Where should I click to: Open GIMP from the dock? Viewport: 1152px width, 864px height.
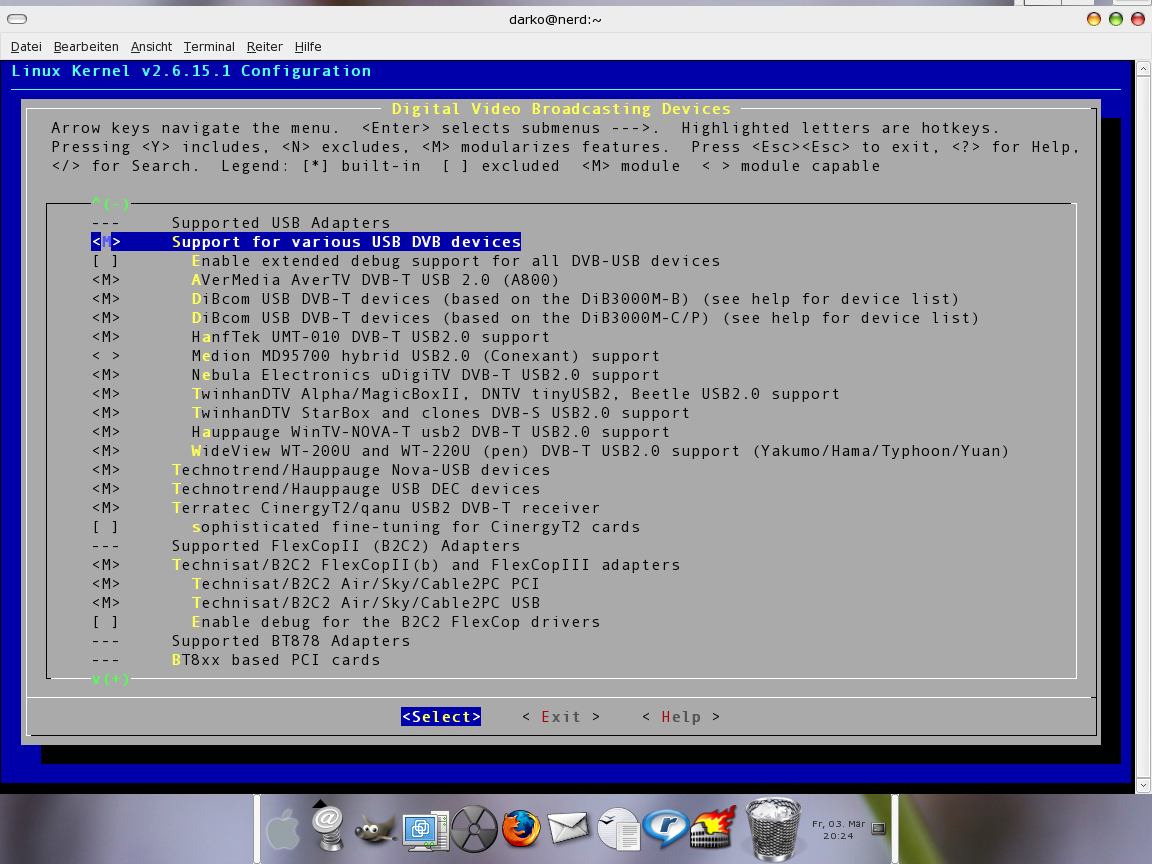click(375, 830)
